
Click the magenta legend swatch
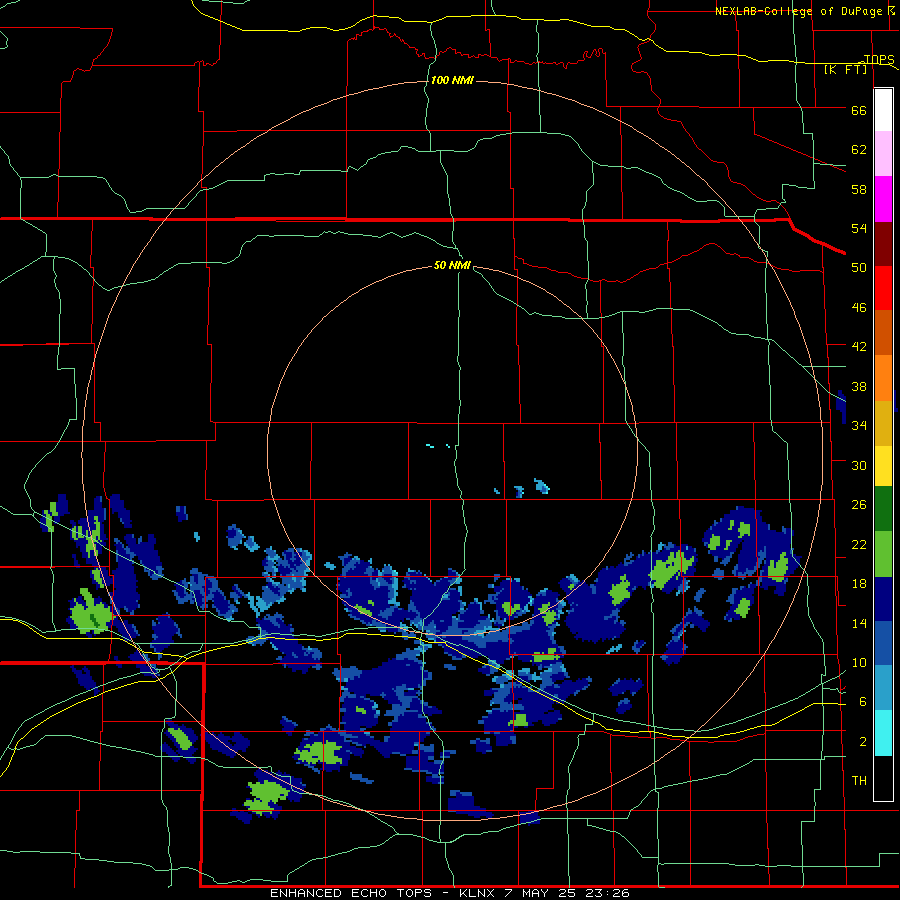tap(883, 199)
